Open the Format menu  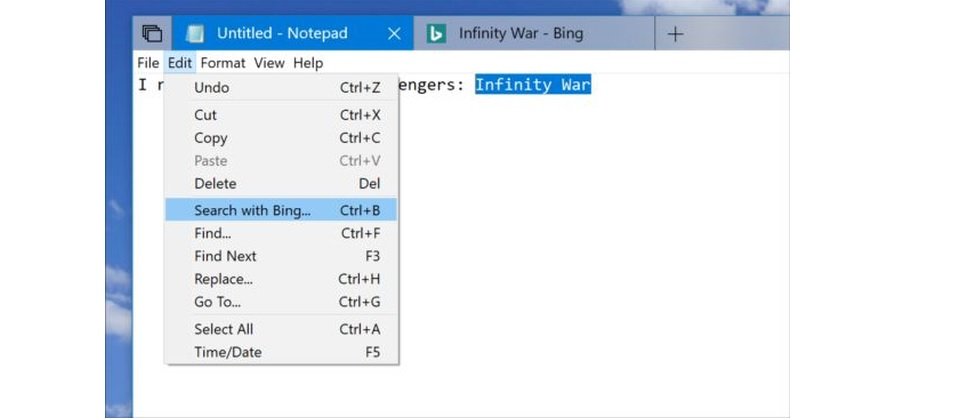coord(223,63)
